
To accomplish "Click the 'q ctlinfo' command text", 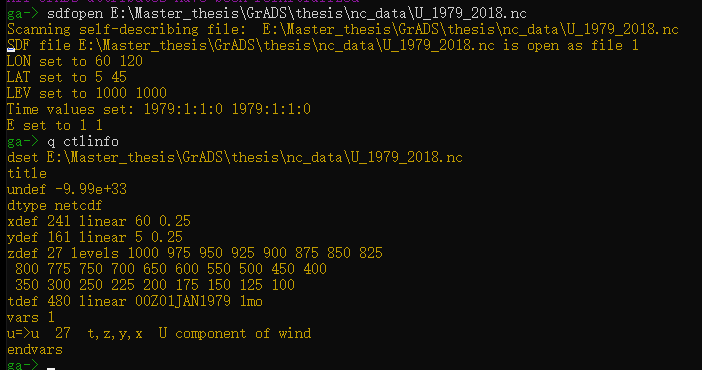I will tap(83, 142).
